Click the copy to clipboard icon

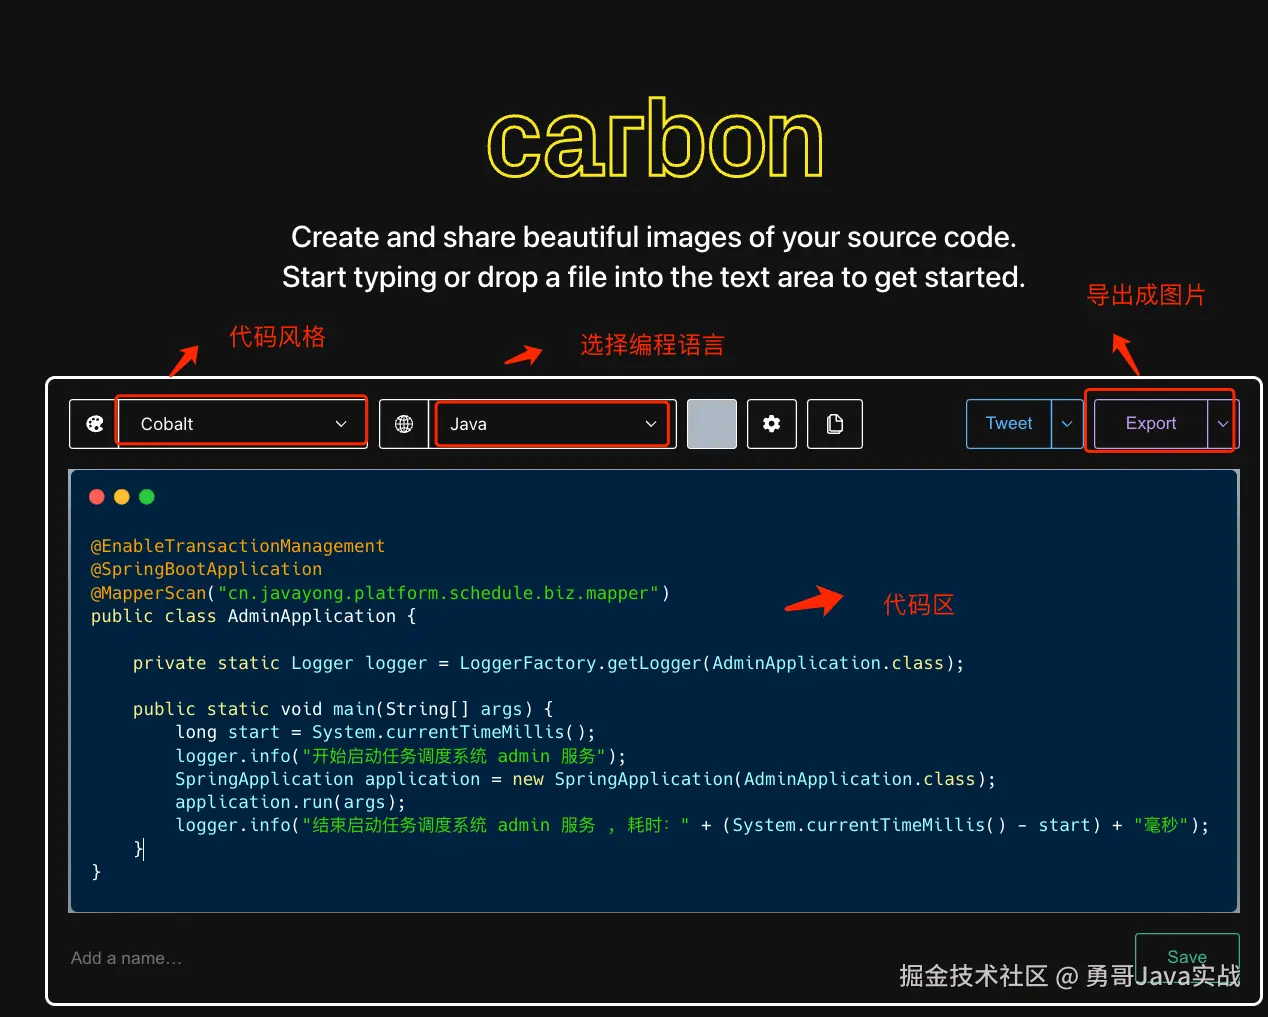pyautogui.click(x=835, y=424)
